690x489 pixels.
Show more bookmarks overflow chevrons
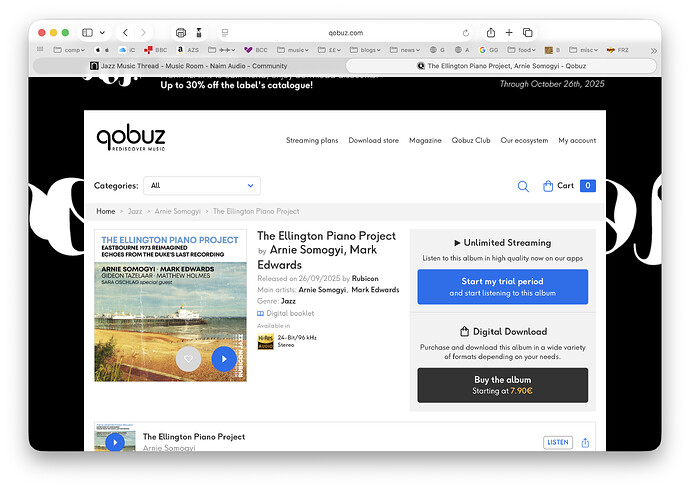click(653, 51)
